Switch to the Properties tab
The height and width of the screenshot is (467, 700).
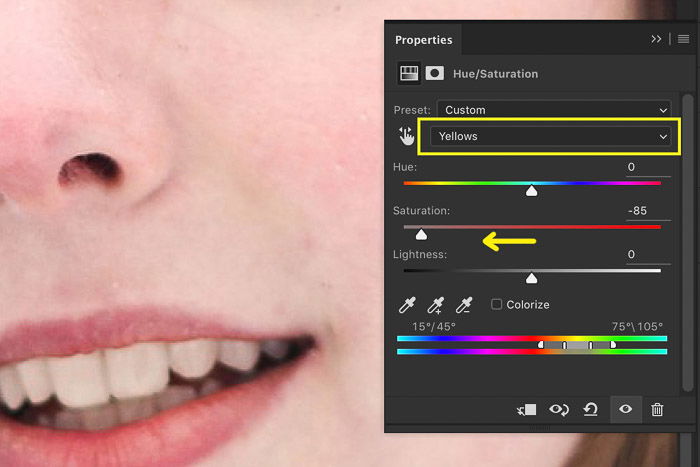(x=423, y=40)
